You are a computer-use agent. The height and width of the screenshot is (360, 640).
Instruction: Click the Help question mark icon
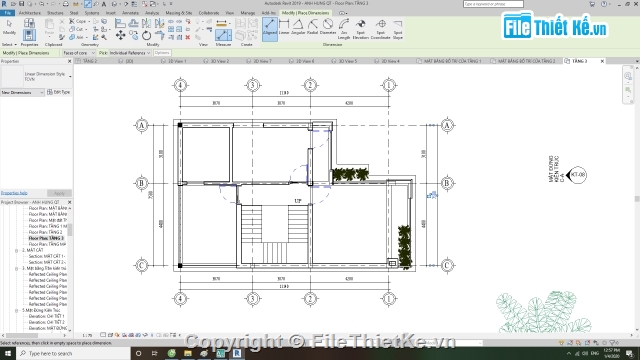[604, 4]
